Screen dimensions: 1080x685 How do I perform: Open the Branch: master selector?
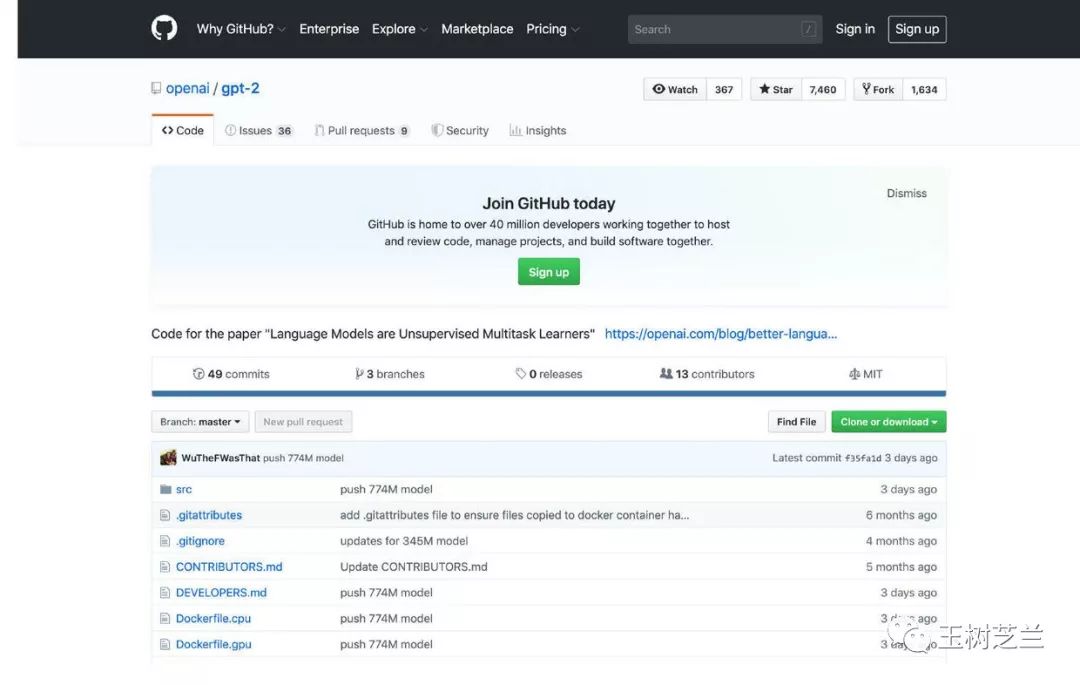200,421
